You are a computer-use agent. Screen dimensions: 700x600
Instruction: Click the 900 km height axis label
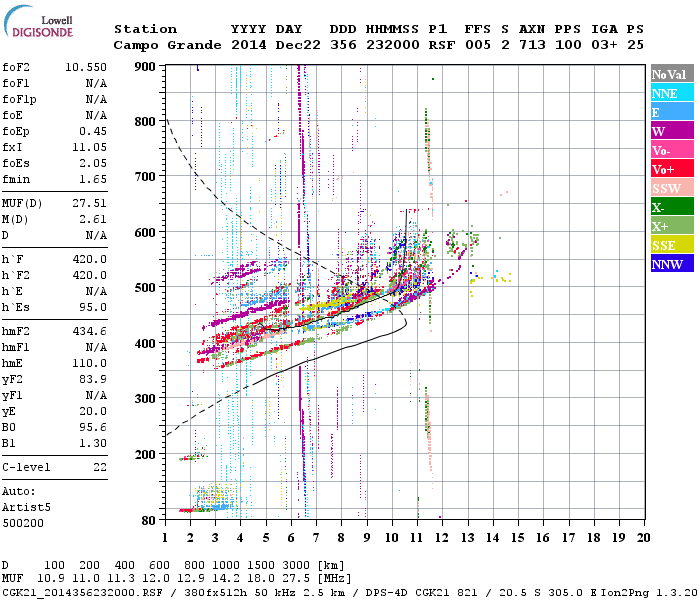click(x=145, y=67)
